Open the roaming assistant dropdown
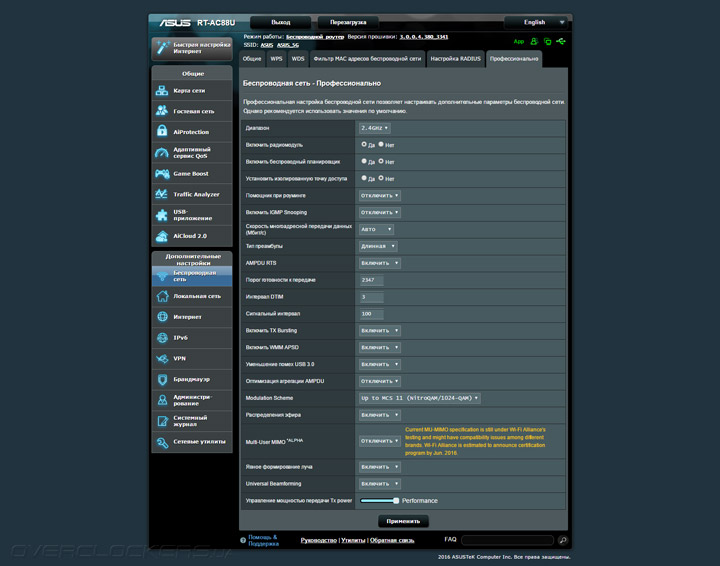The image size is (720, 566). point(380,196)
